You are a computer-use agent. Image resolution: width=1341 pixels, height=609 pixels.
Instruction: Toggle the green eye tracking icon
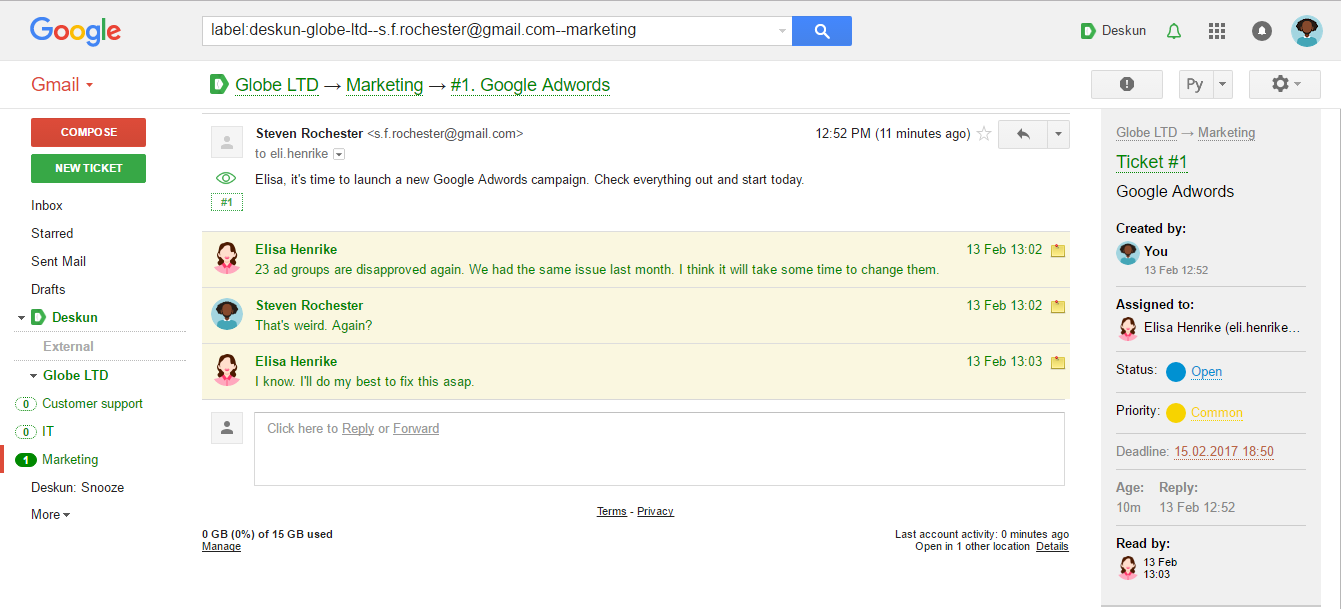point(226,178)
